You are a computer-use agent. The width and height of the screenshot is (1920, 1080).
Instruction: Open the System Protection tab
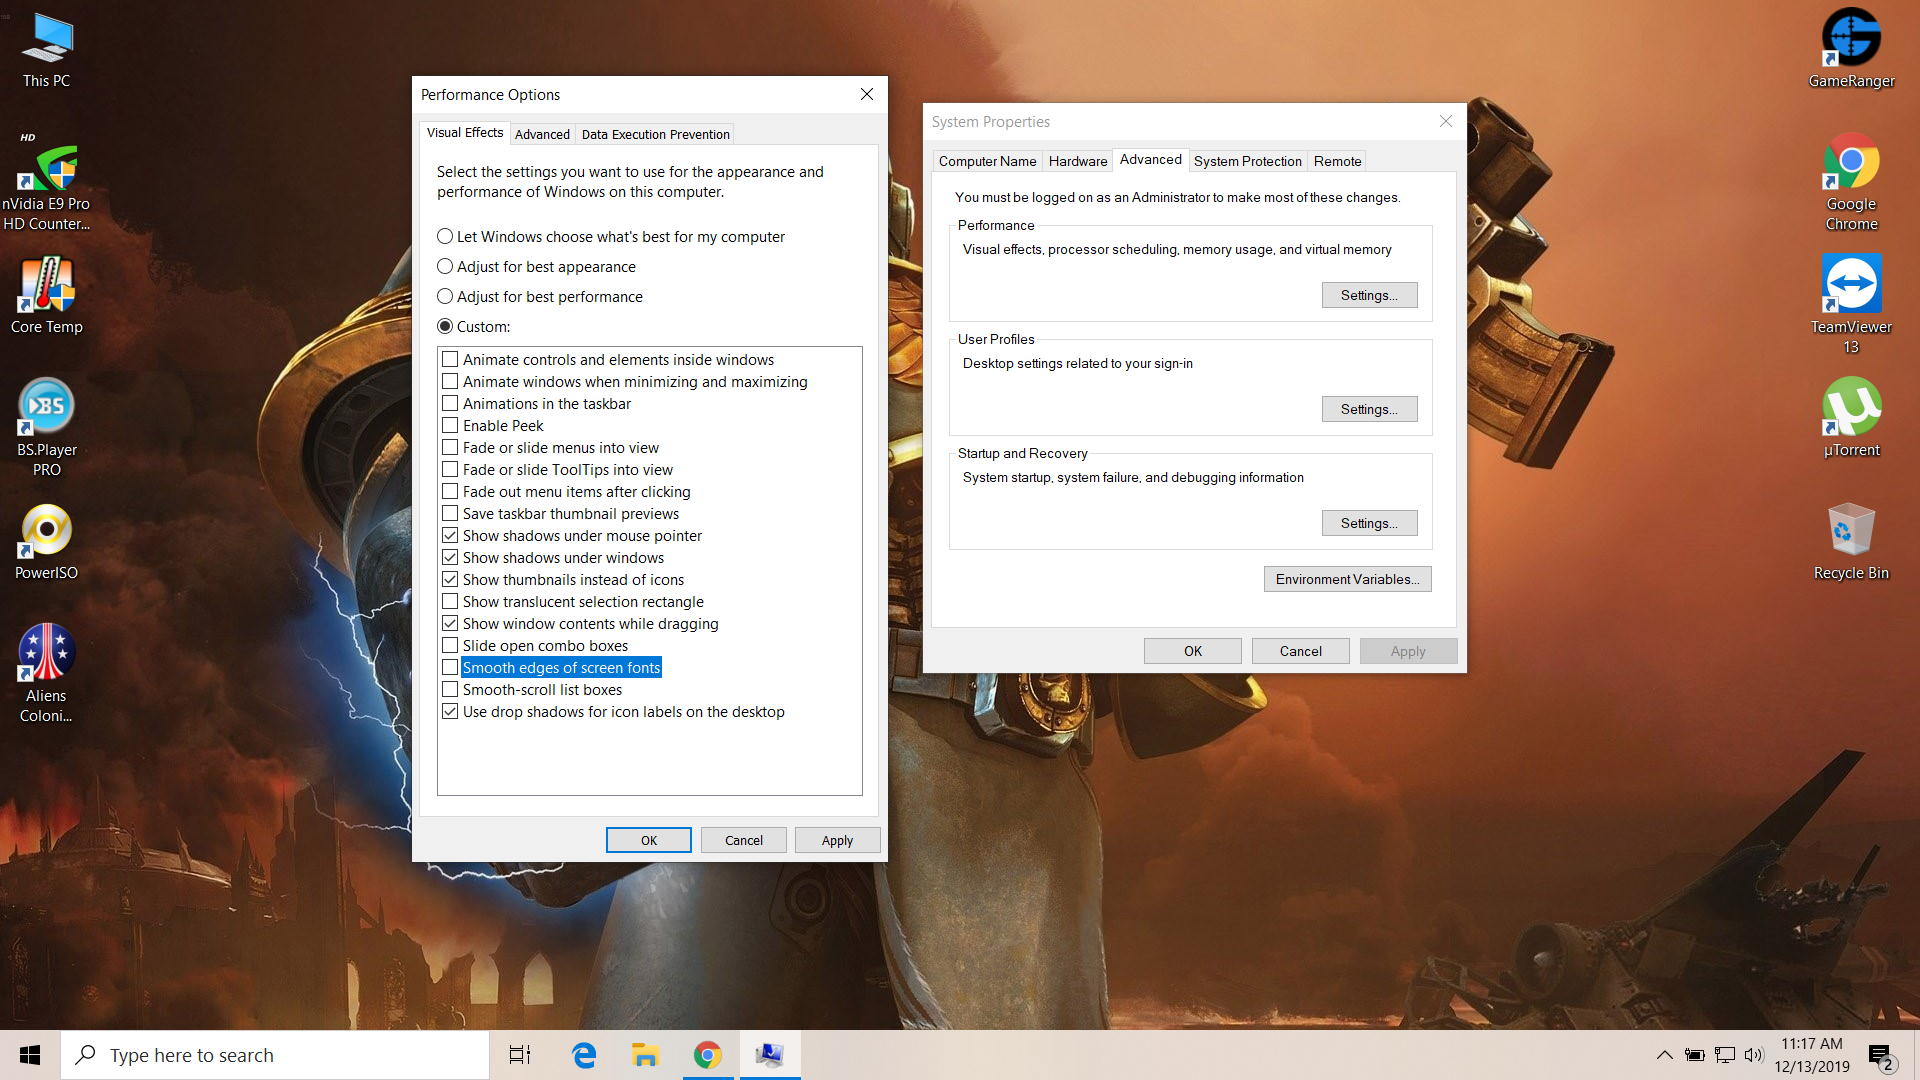(1247, 161)
